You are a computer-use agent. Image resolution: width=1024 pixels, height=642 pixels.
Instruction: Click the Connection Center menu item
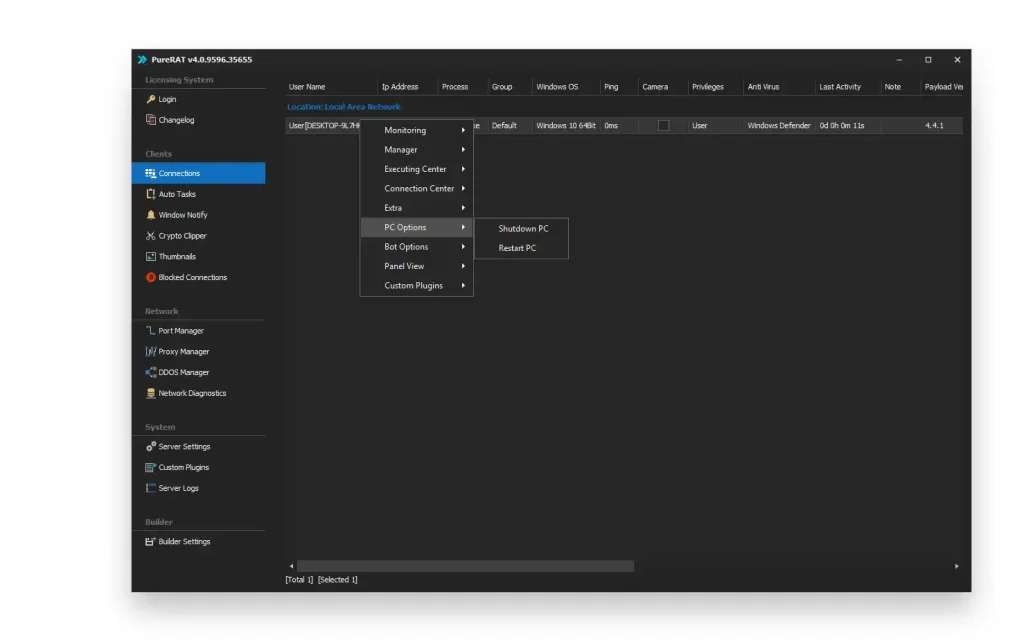(416, 189)
